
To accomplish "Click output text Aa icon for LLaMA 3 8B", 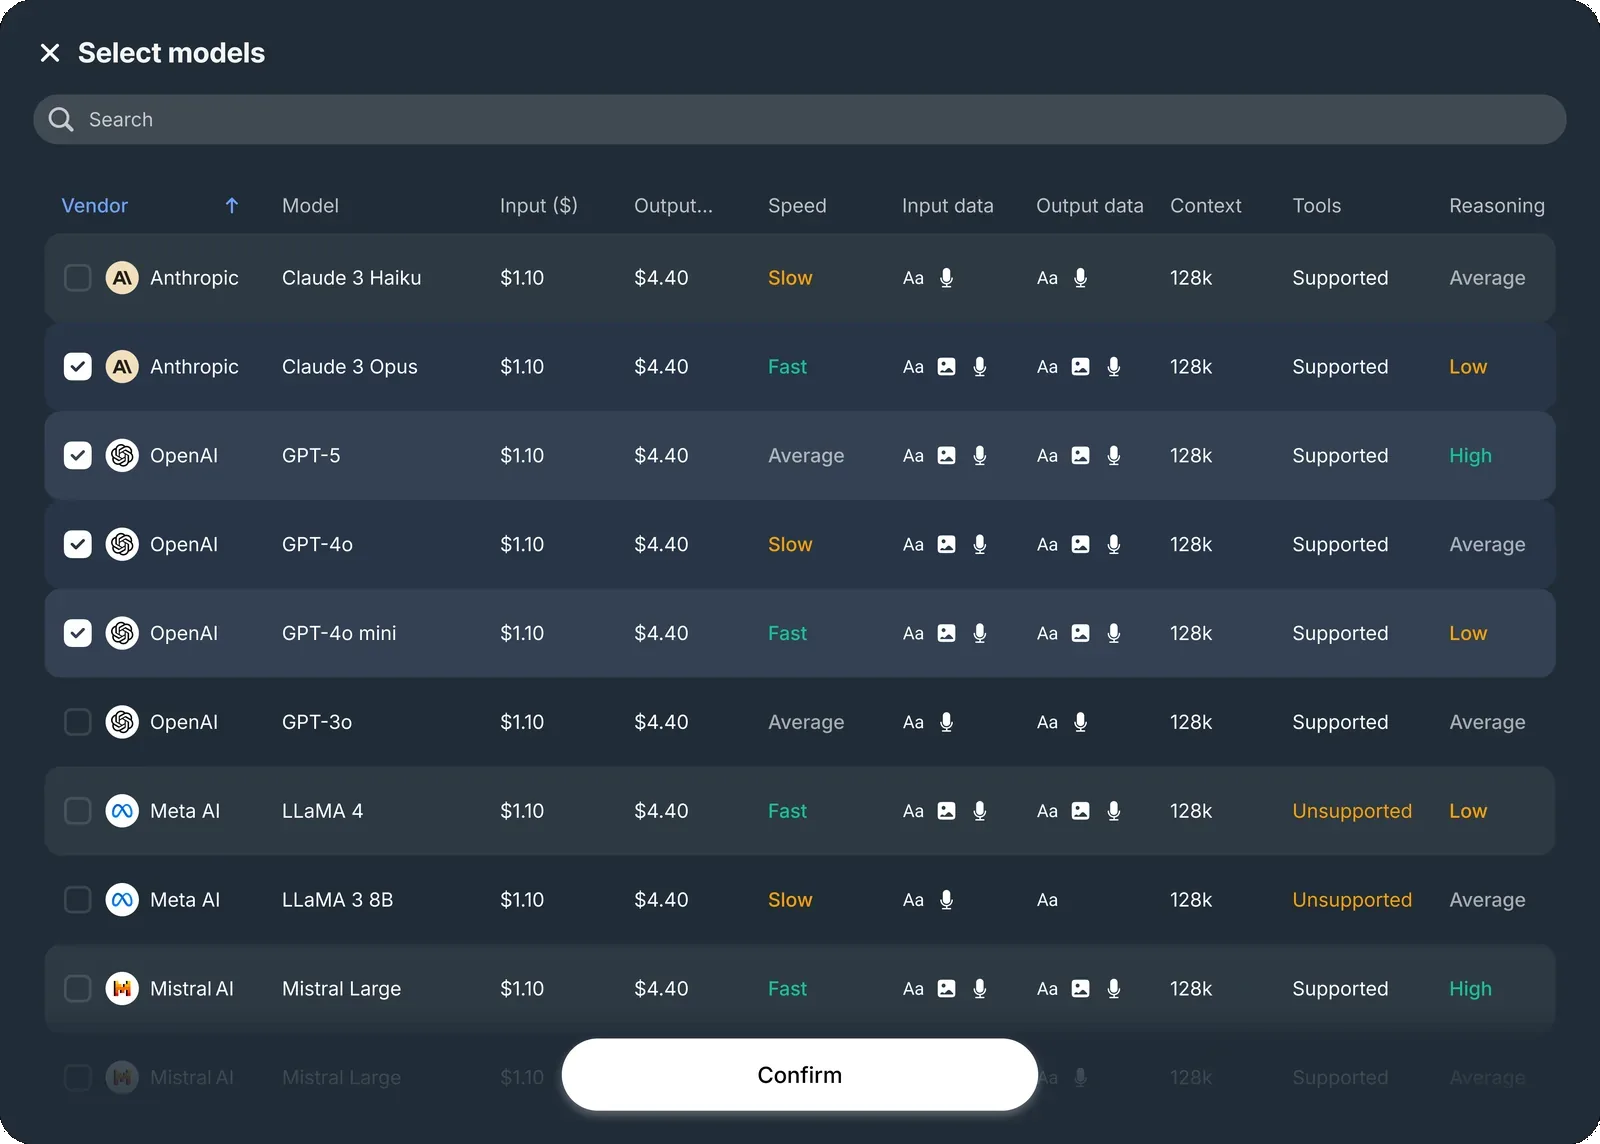I will click(x=1047, y=900).
